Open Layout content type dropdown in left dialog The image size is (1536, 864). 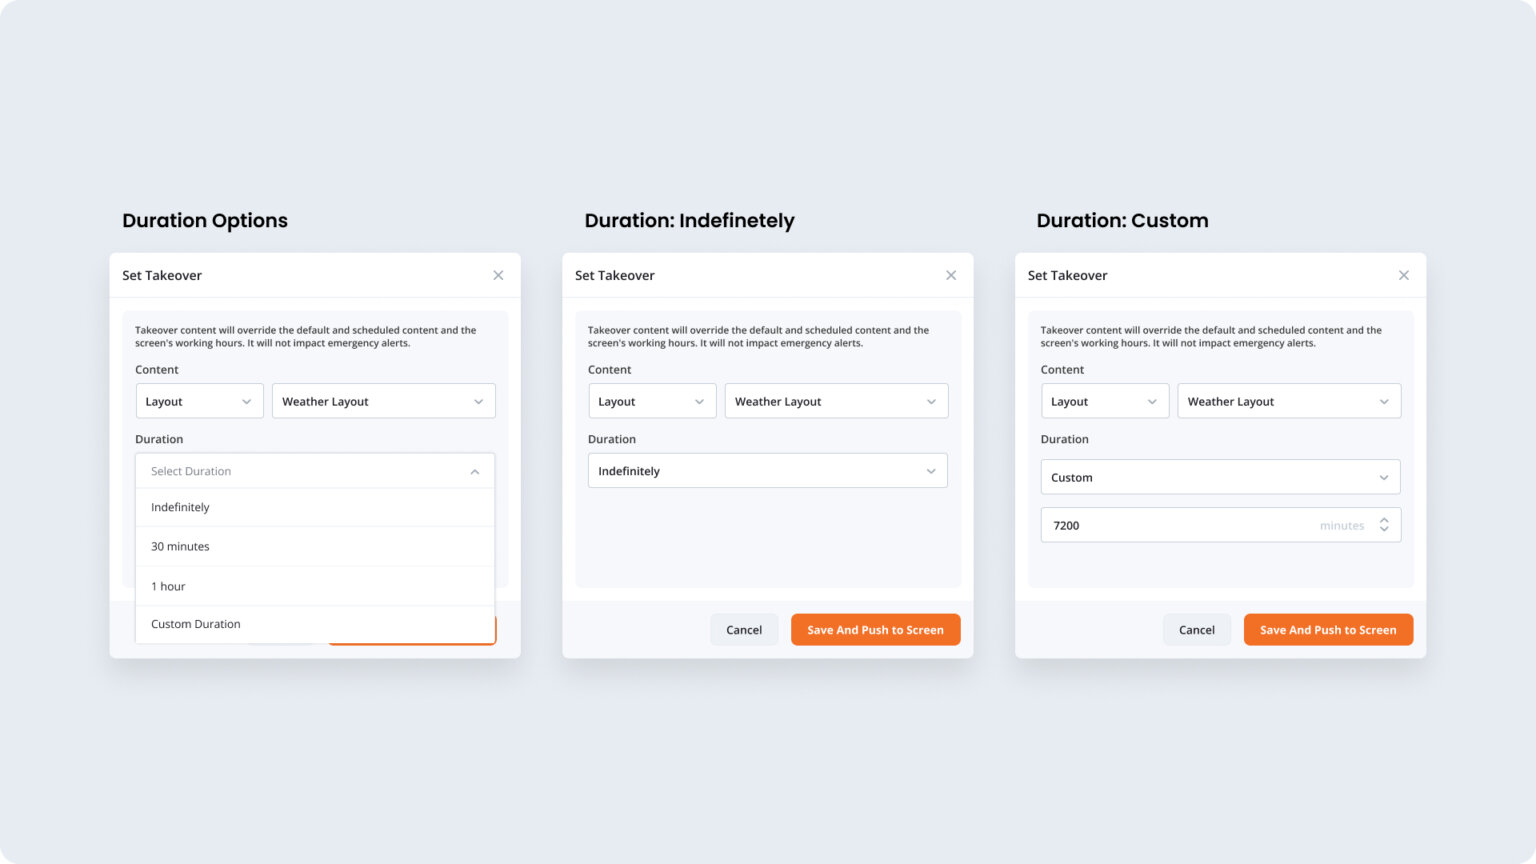point(199,401)
